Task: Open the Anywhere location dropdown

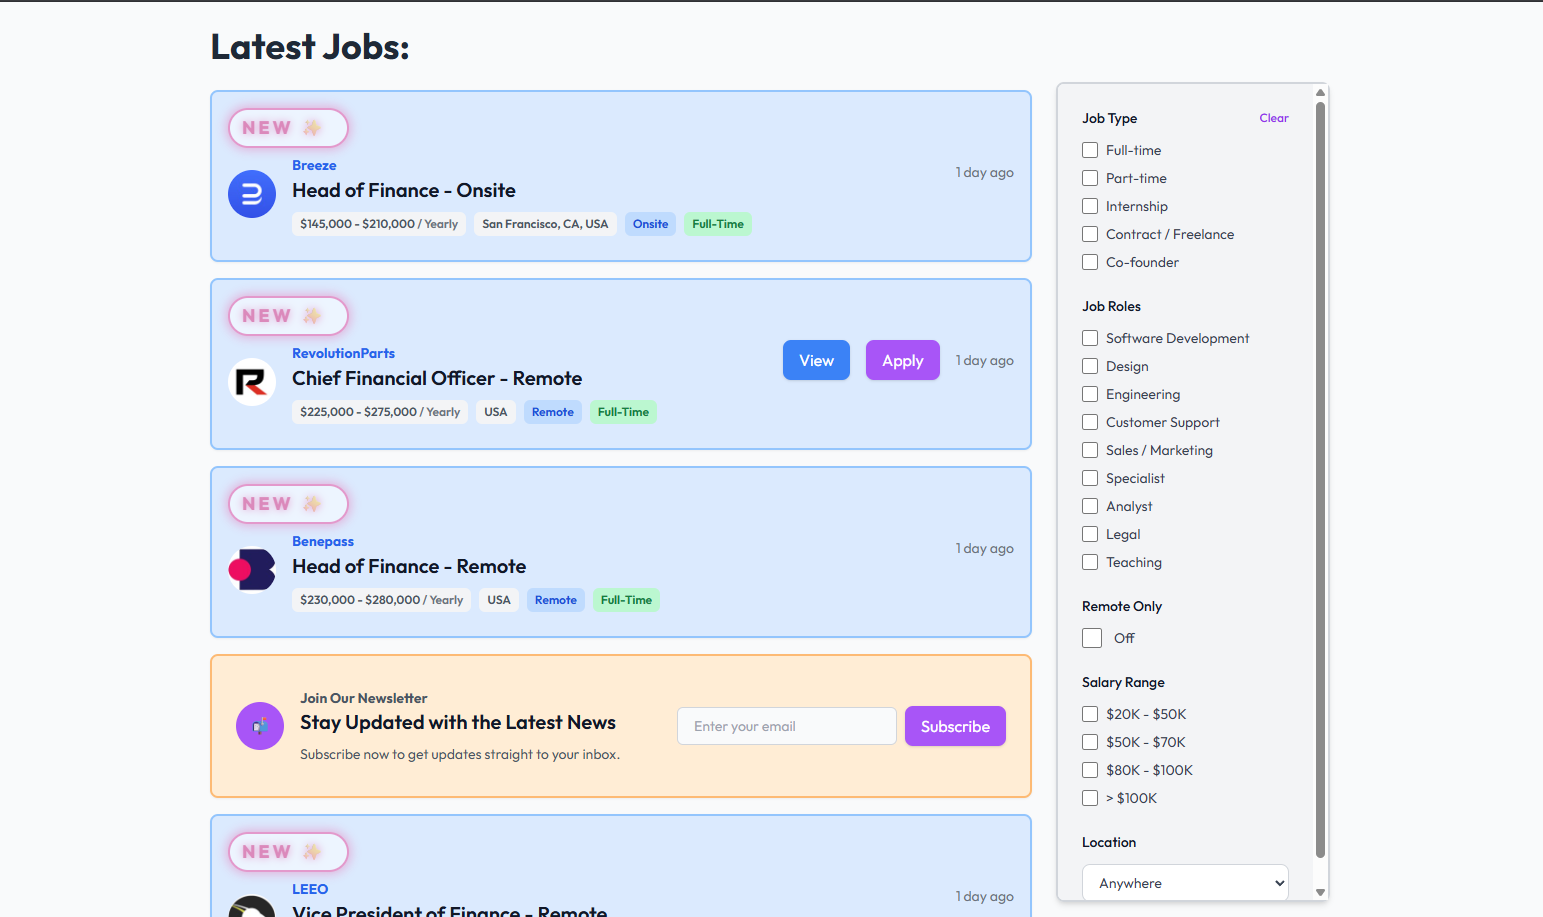Action: pyautogui.click(x=1184, y=883)
